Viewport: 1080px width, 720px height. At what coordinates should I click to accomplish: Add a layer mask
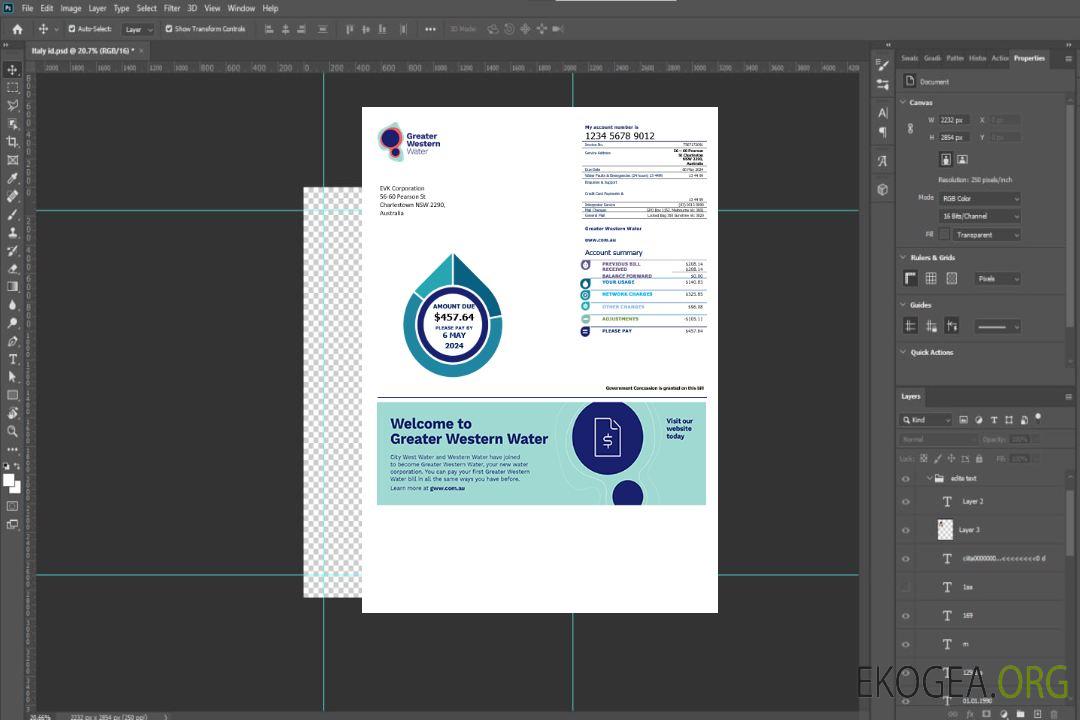[987, 714]
